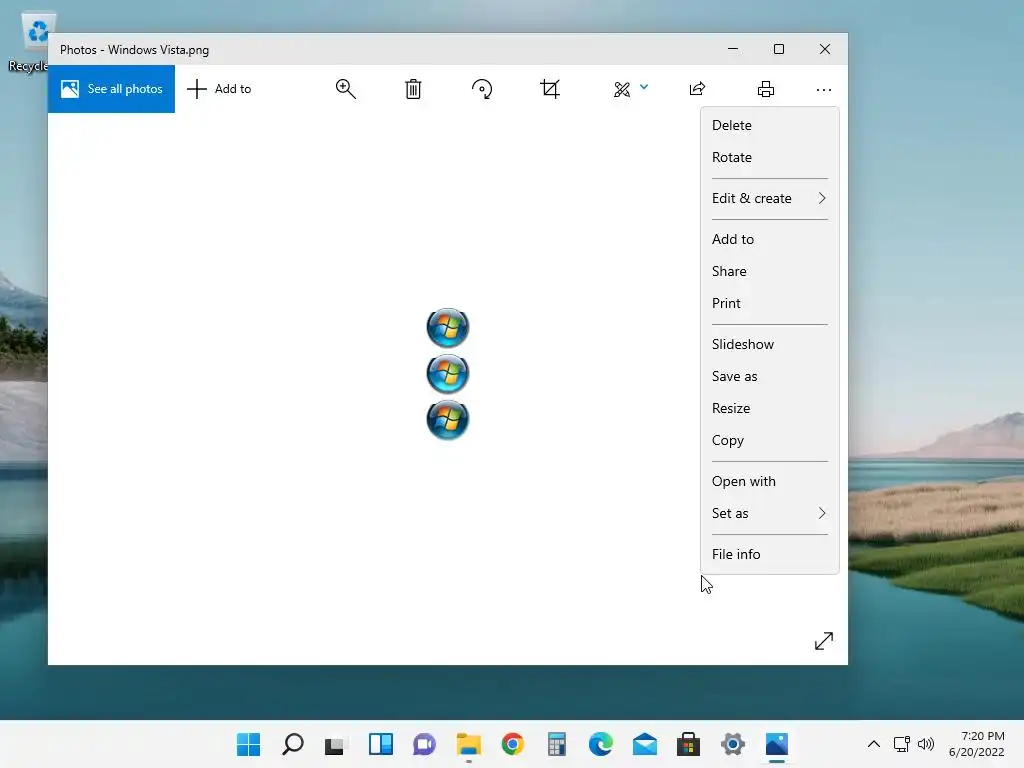This screenshot has height=768, width=1024.
Task: Click the Windows Vista image in viewer
Action: tap(447, 374)
